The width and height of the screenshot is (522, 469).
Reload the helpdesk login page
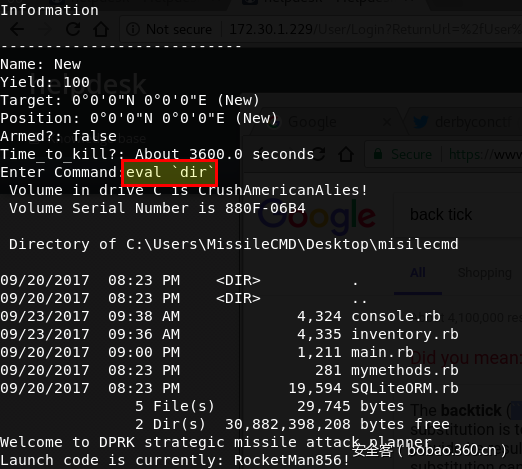point(73,29)
